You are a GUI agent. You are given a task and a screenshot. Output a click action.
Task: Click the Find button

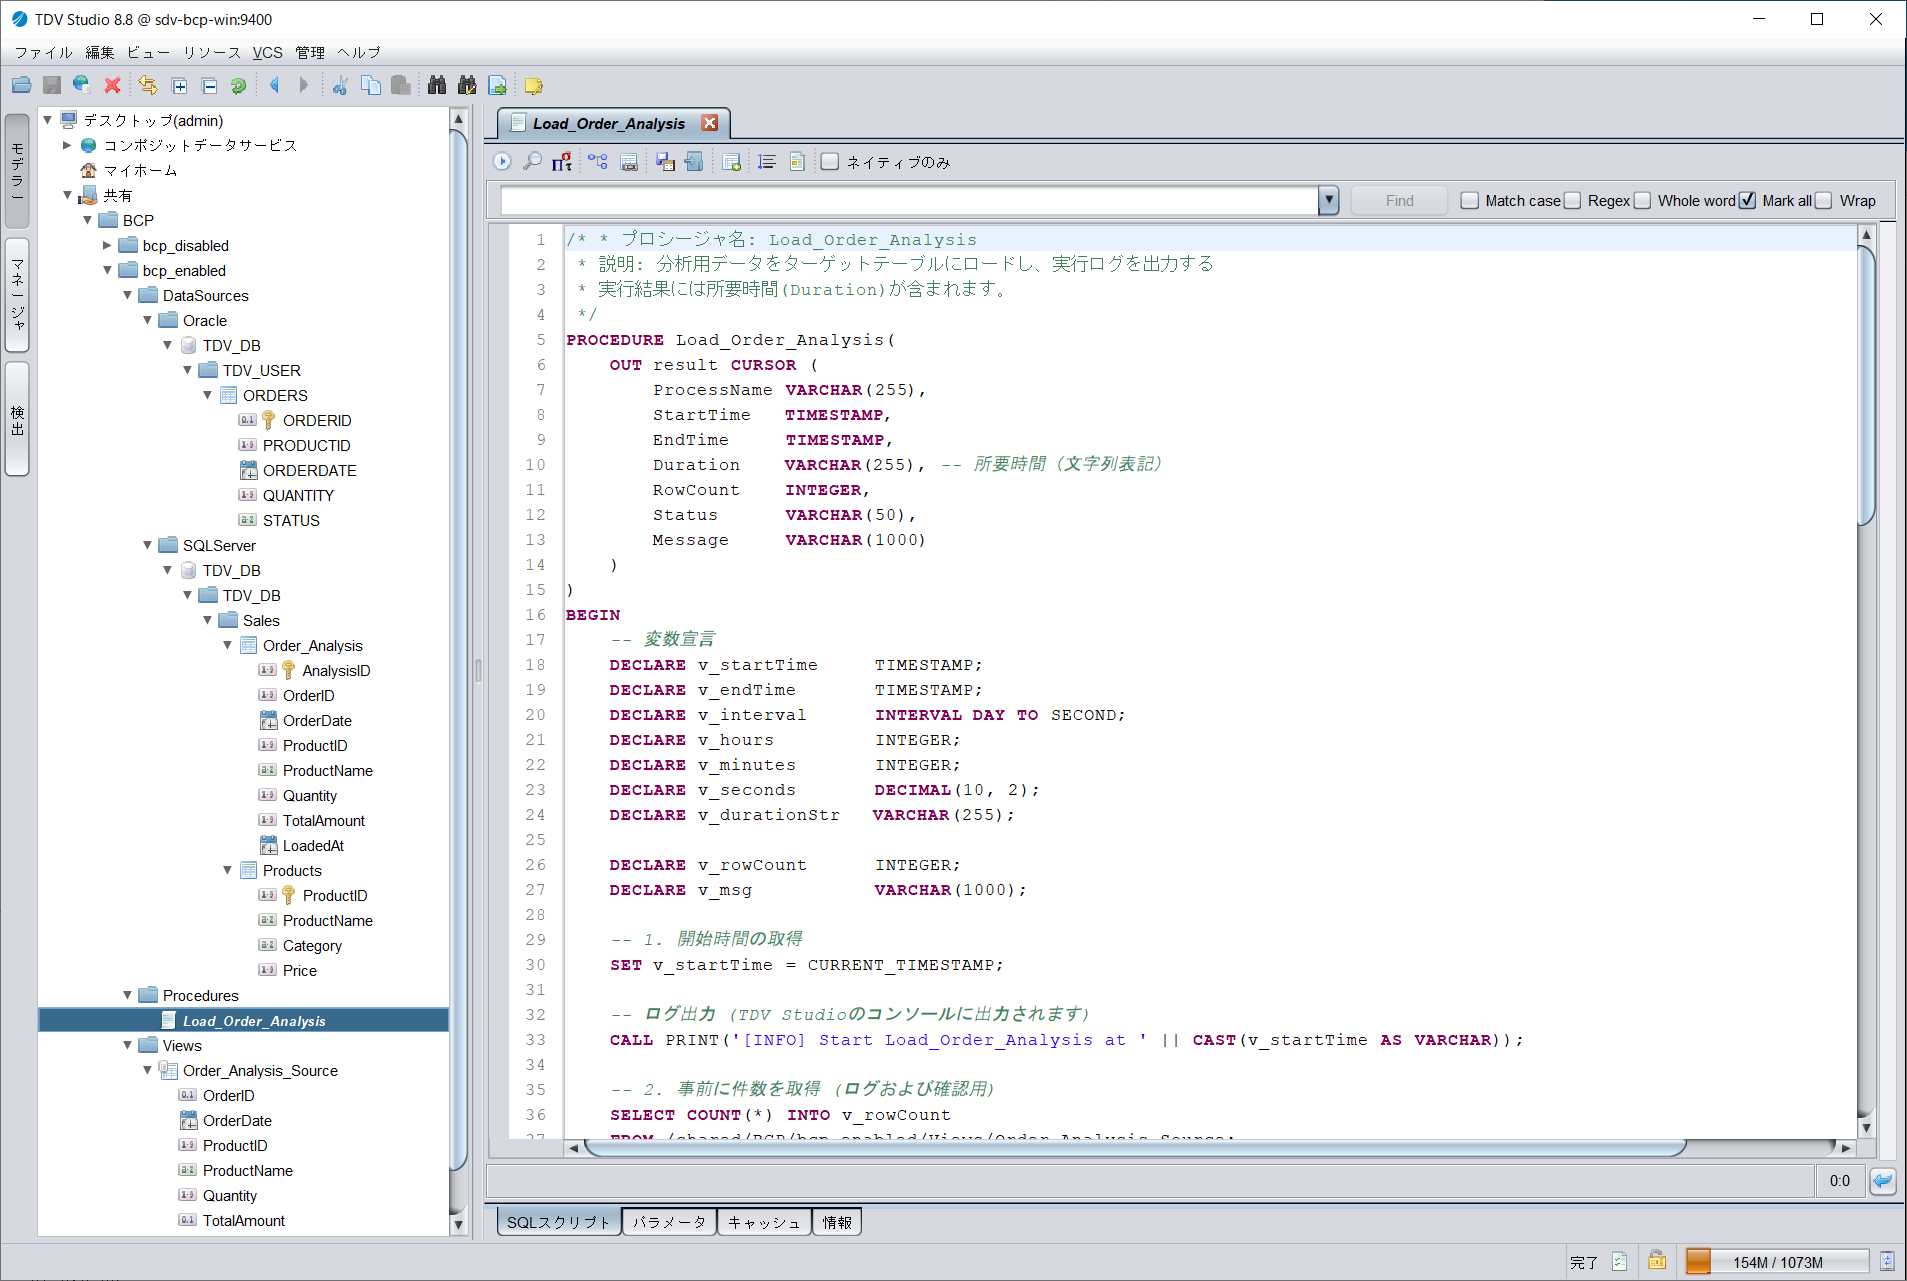[1399, 201]
